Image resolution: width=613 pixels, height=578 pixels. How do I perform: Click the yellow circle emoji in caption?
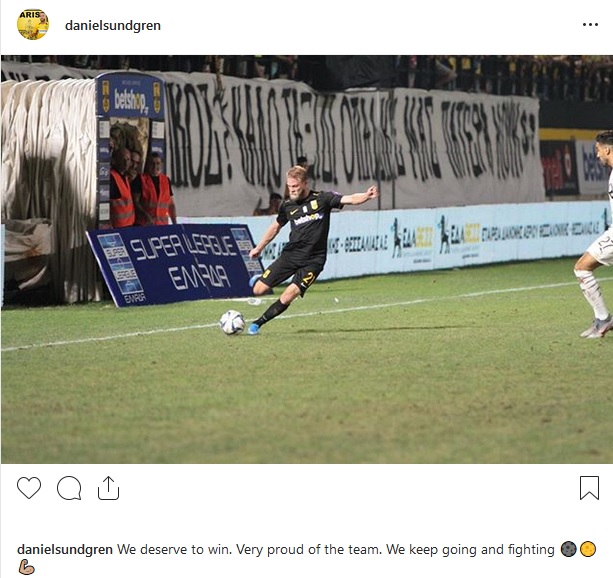point(588,549)
